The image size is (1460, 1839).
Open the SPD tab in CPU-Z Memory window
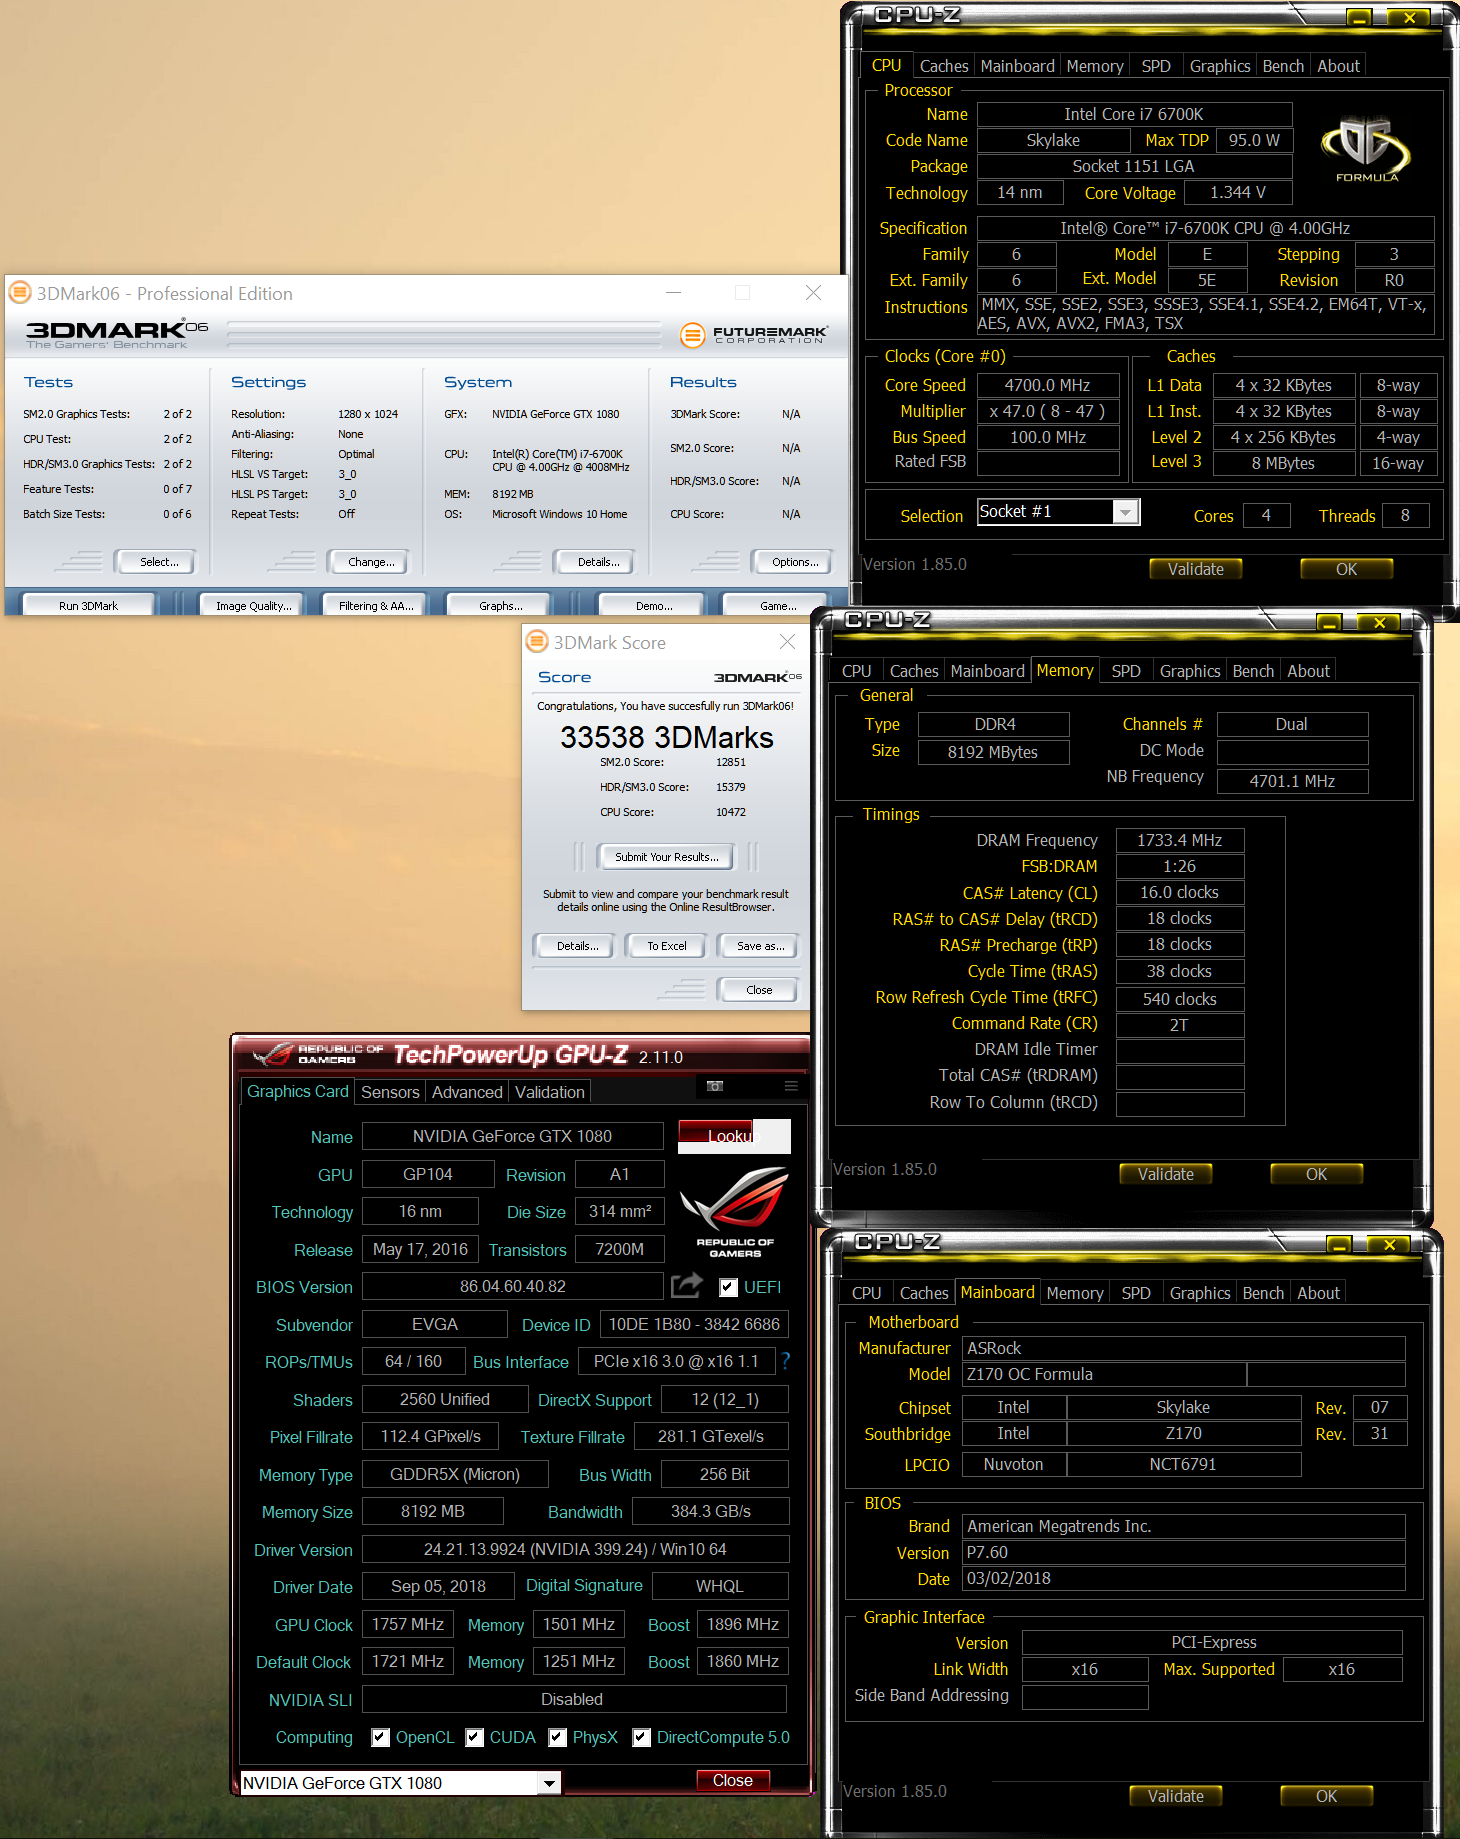point(1126,671)
